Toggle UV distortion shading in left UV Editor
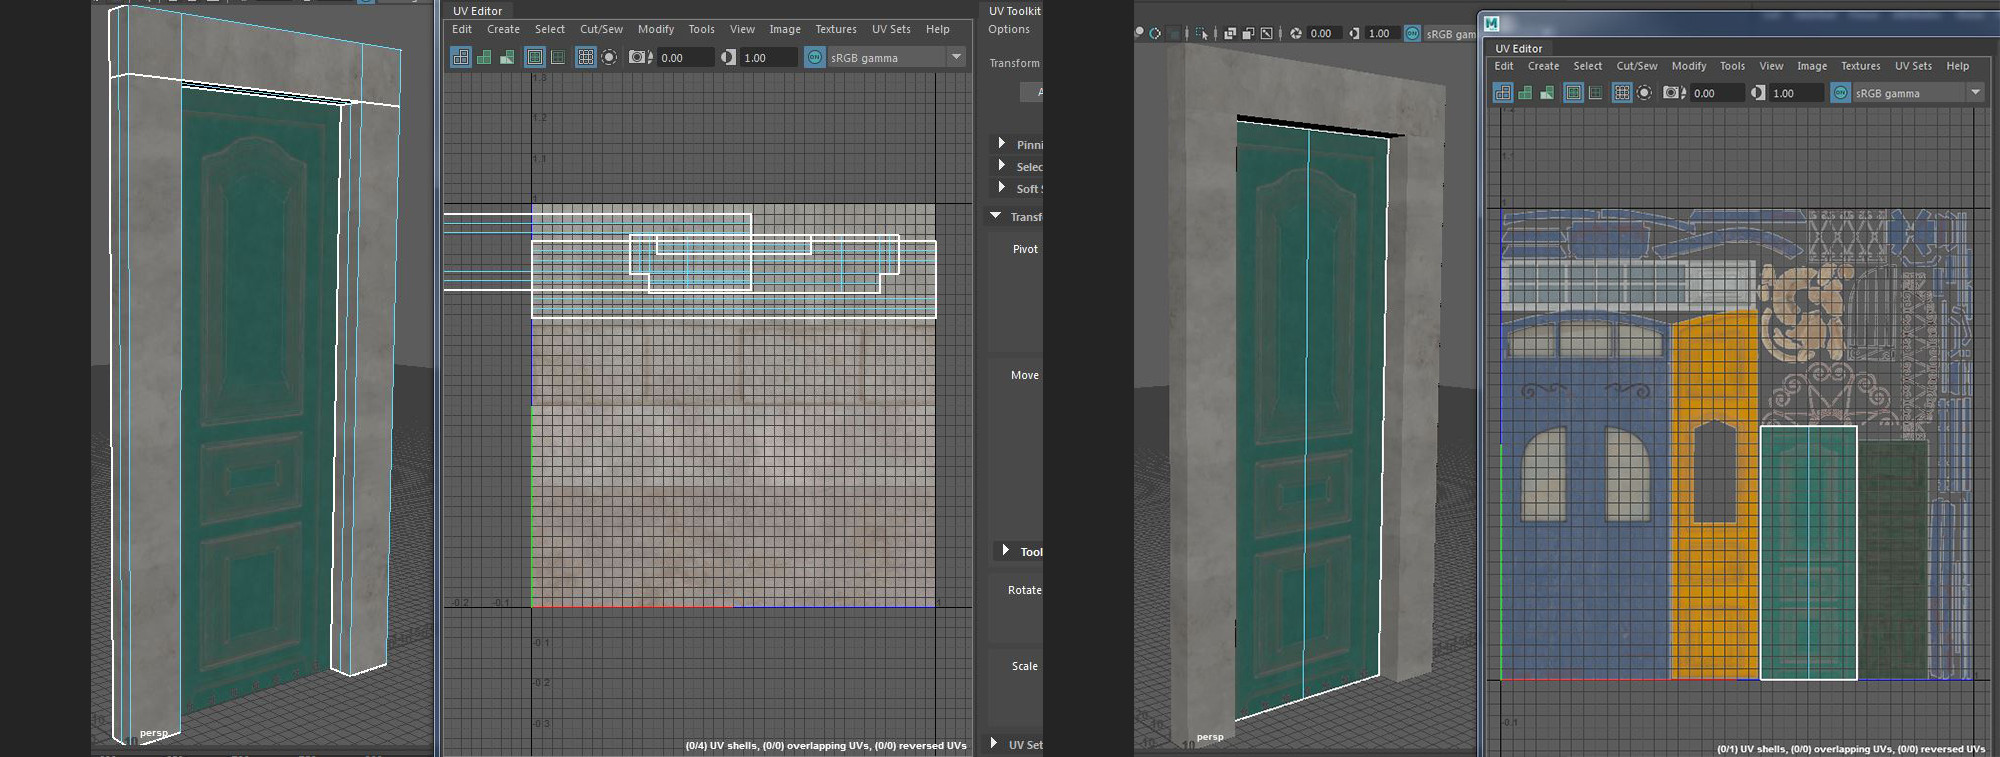Screen dimensions: 2000x757 [x=507, y=57]
